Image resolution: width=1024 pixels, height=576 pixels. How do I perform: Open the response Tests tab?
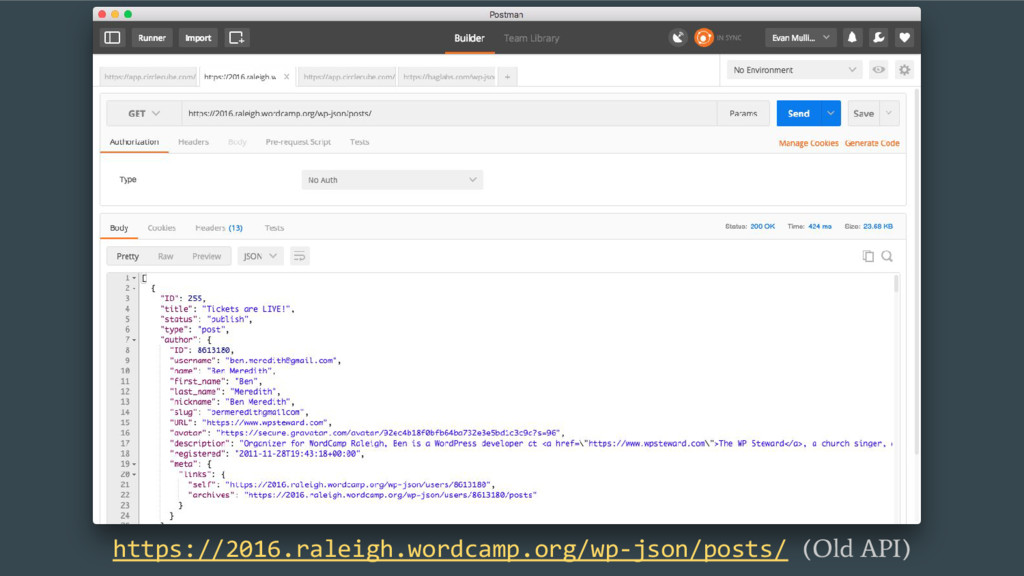(274, 228)
